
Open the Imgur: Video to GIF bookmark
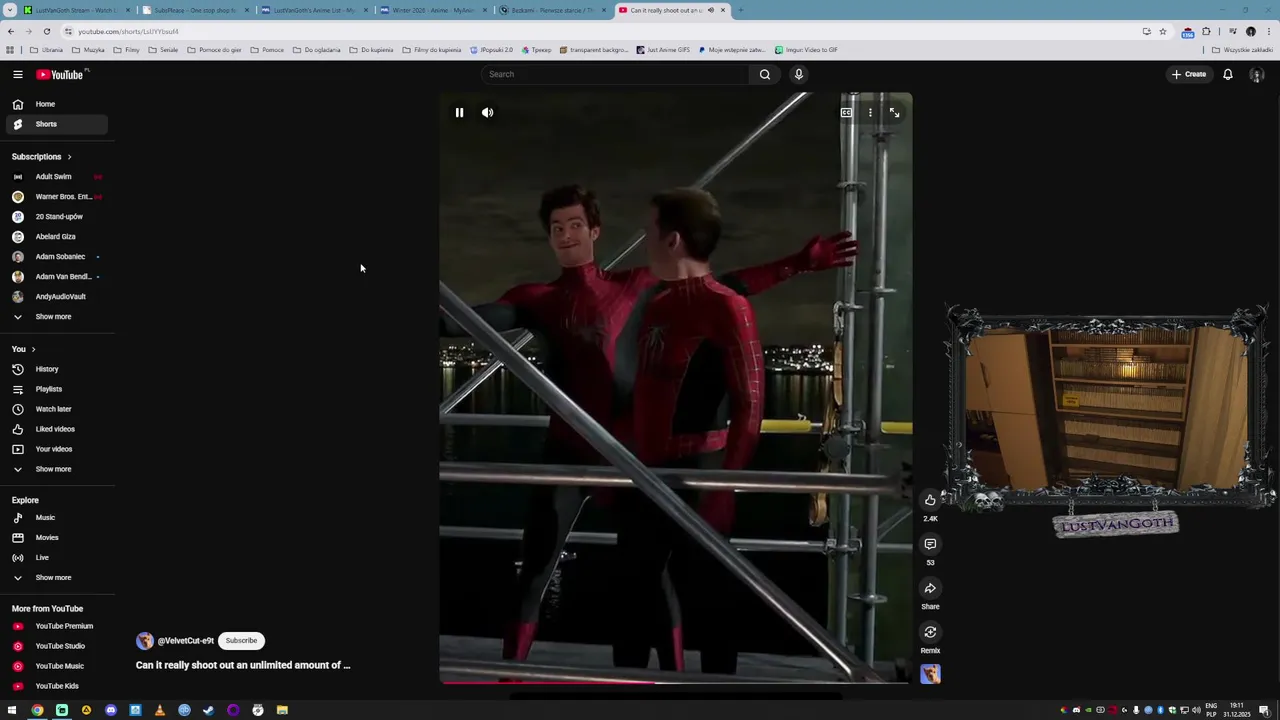coord(806,50)
